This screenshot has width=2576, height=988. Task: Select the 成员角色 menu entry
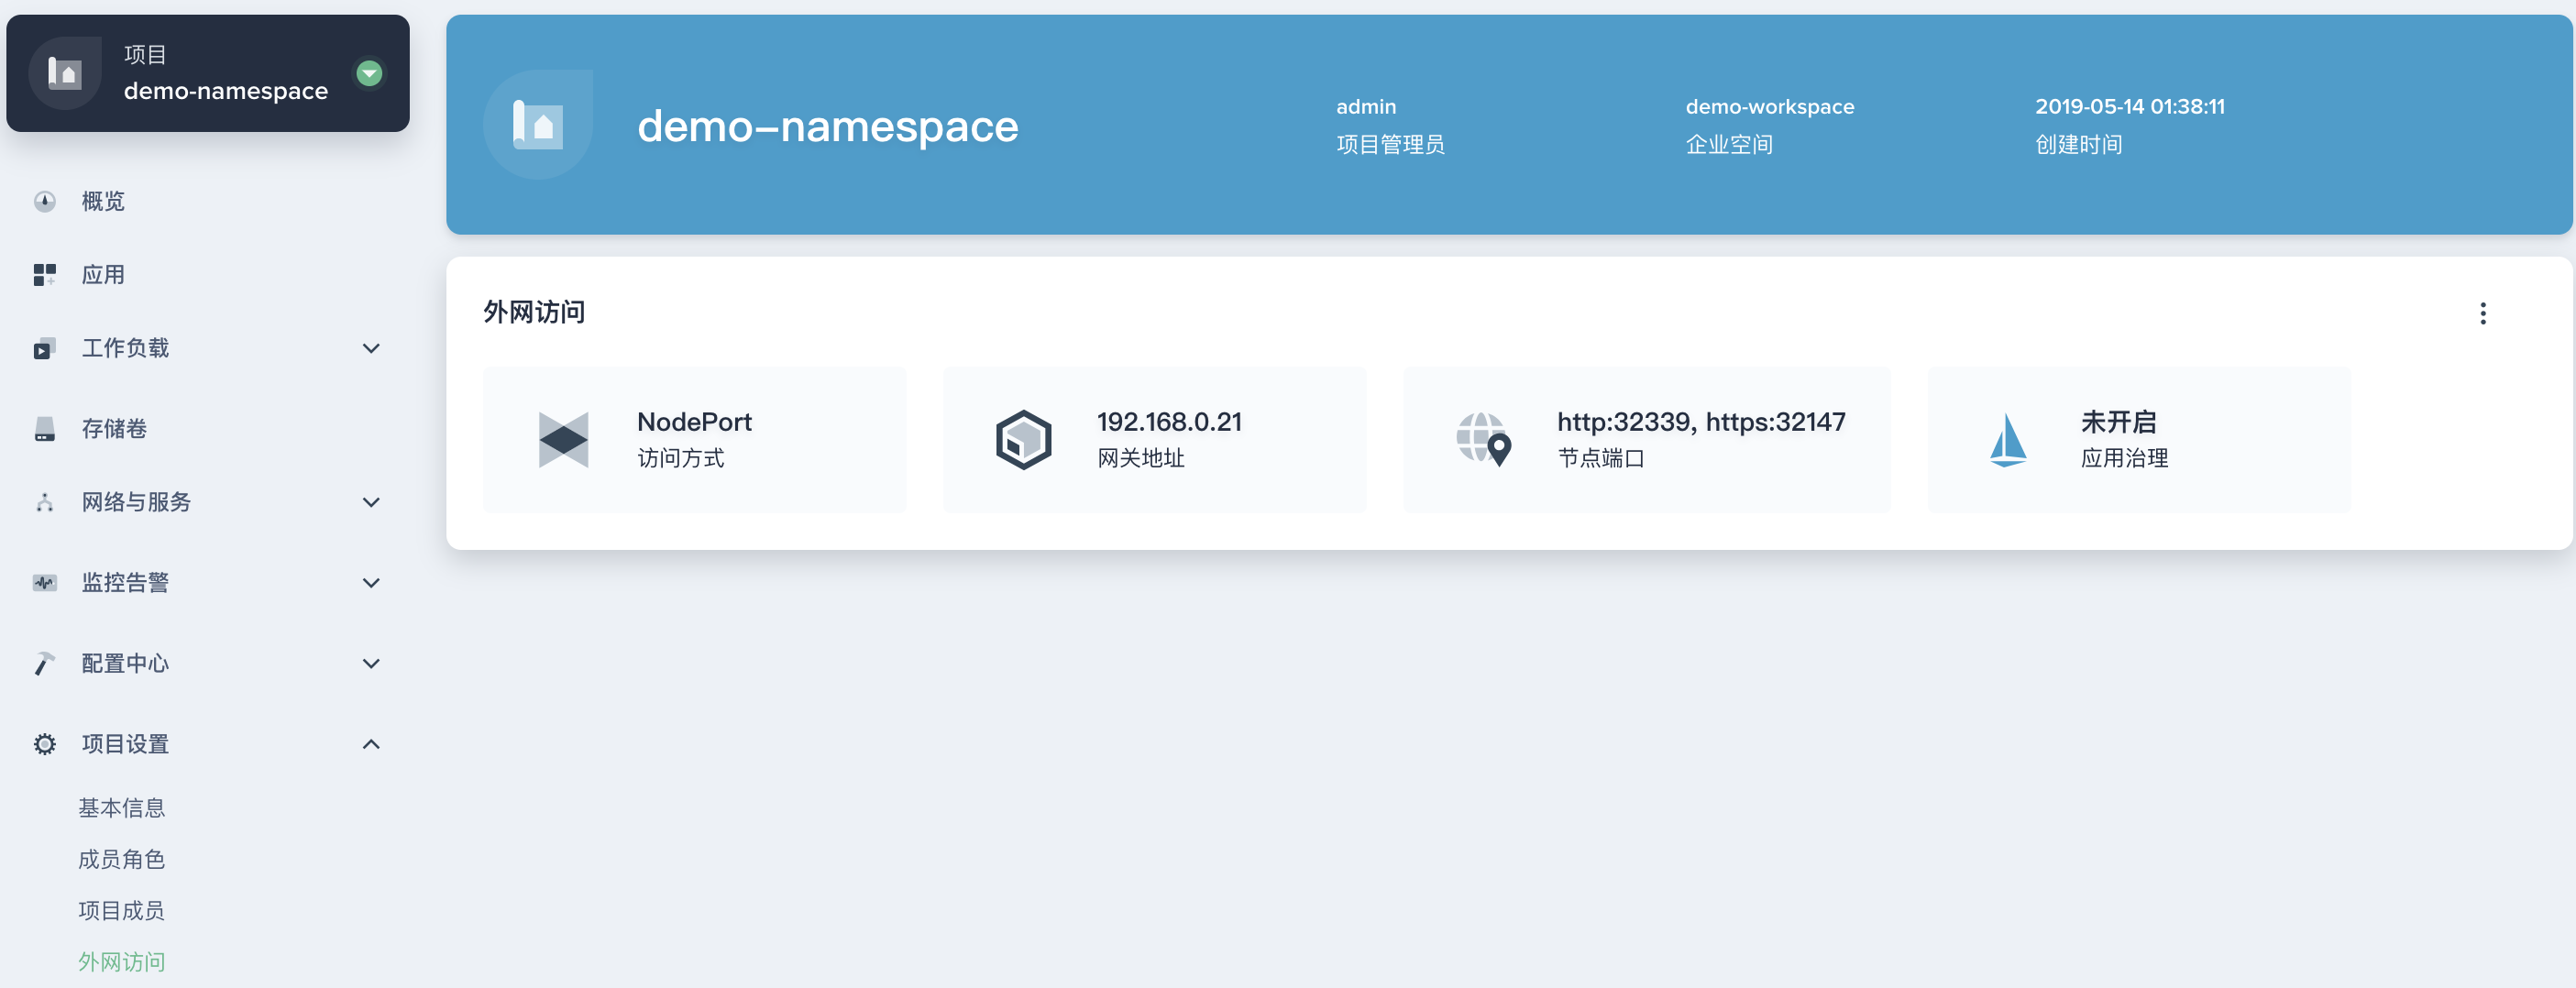click(x=122, y=859)
